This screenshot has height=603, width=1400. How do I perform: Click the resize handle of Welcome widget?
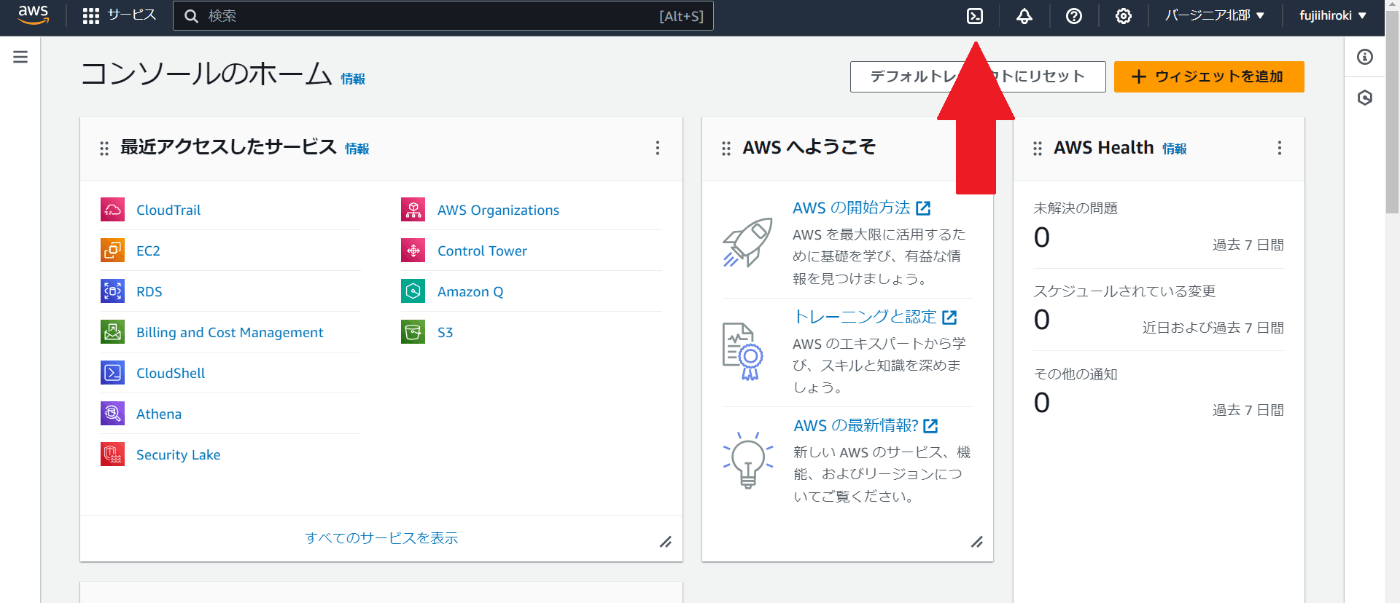click(x=977, y=542)
